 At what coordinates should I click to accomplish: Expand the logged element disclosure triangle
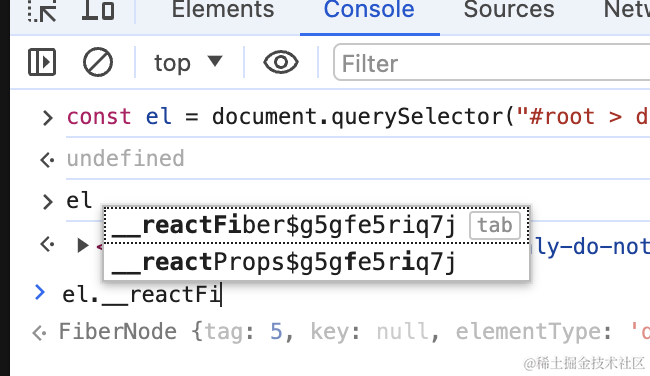83,245
